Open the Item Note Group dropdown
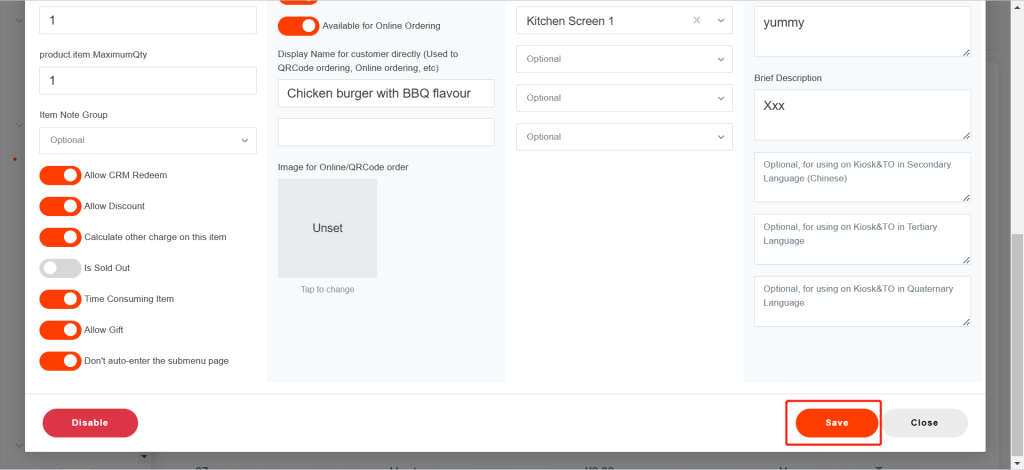Image resolution: width=1024 pixels, height=470 pixels. point(147,140)
